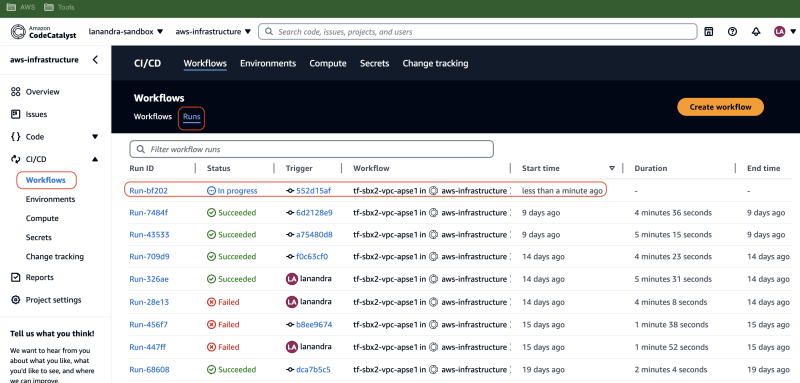
Task: Click the Create workflow button
Action: click(720, 107)
